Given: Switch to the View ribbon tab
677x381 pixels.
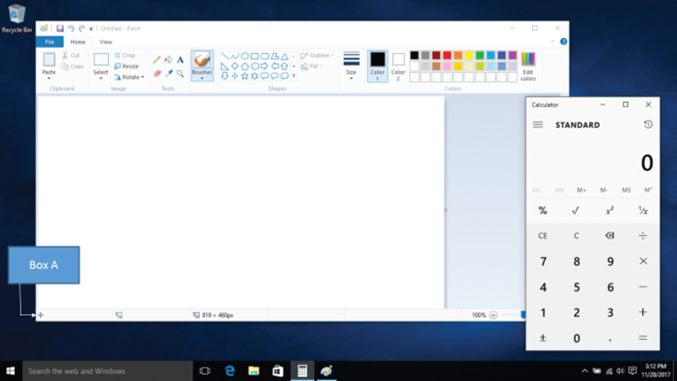Looking at the screenshot, I should tap(106, 42).
